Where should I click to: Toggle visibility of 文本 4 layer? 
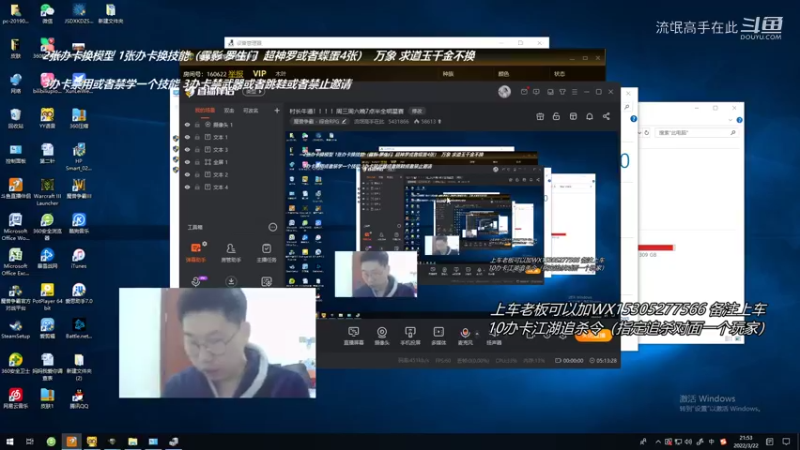tap(187, 187)
